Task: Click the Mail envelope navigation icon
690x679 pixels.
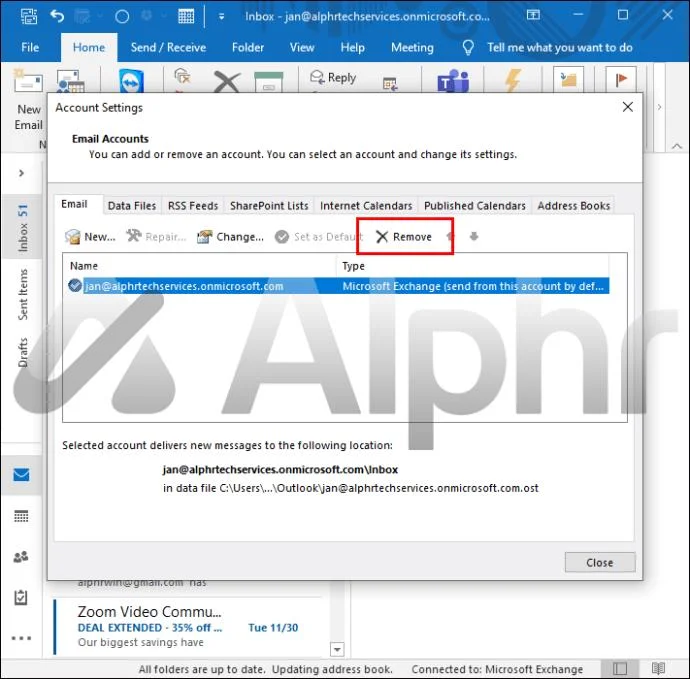Action: coord(21,475)
